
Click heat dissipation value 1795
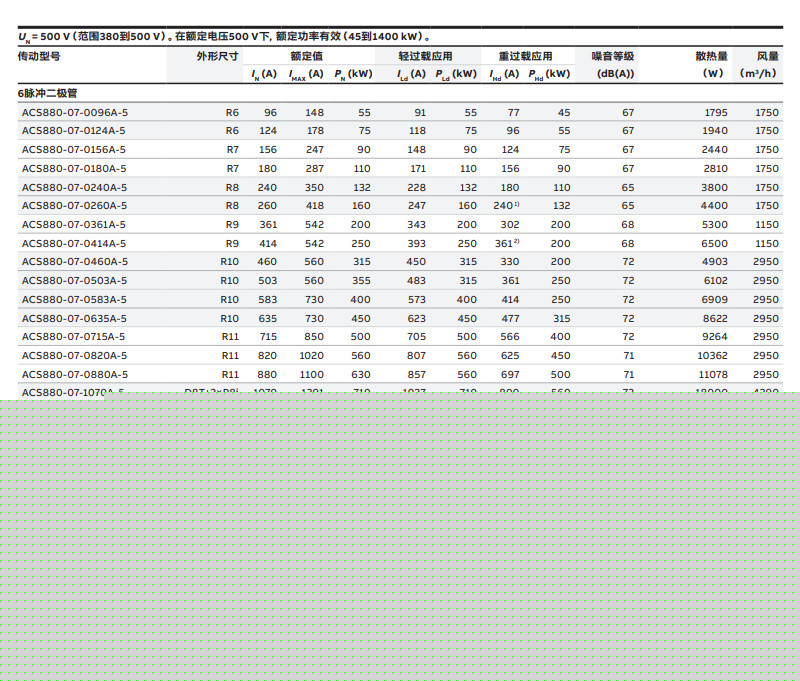(716, 112)
